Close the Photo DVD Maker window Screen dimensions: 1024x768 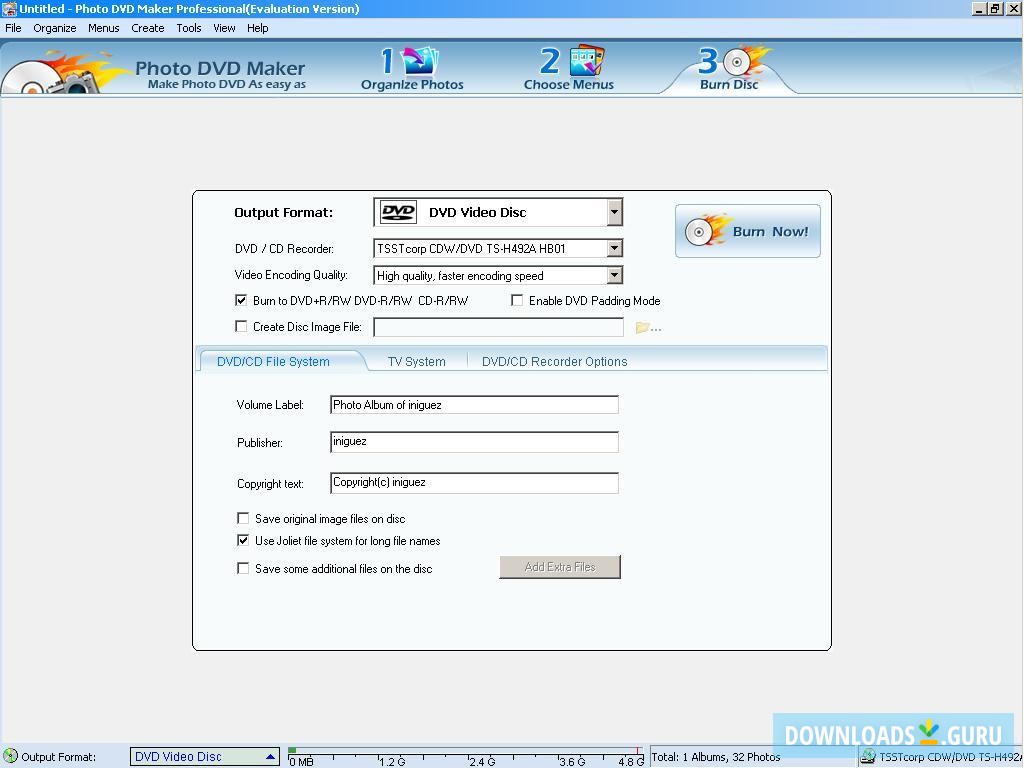point(1014,8)
